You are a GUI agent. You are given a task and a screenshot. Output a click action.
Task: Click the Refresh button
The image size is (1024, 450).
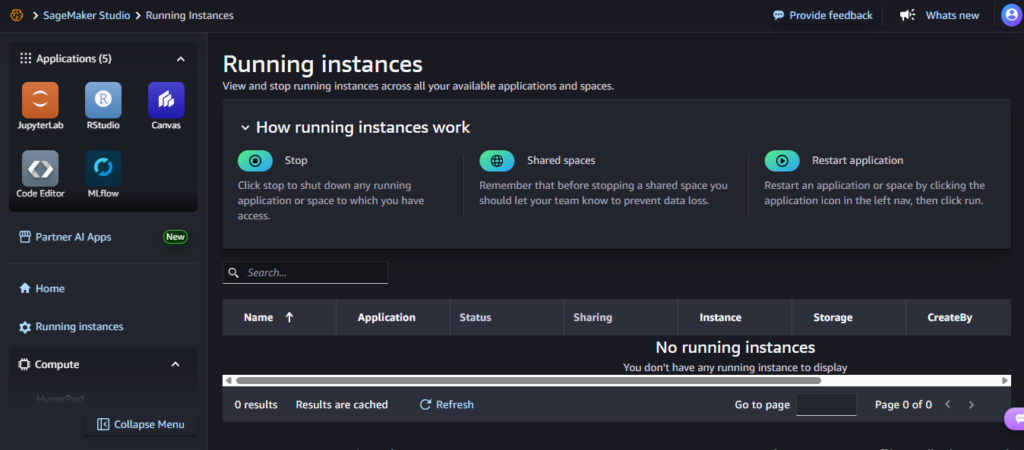point(447,405)
